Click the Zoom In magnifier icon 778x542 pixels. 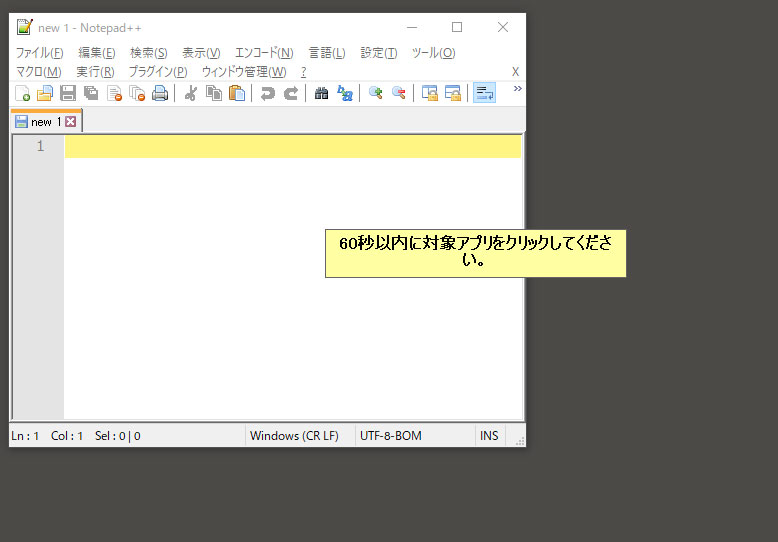pos(376,93)
